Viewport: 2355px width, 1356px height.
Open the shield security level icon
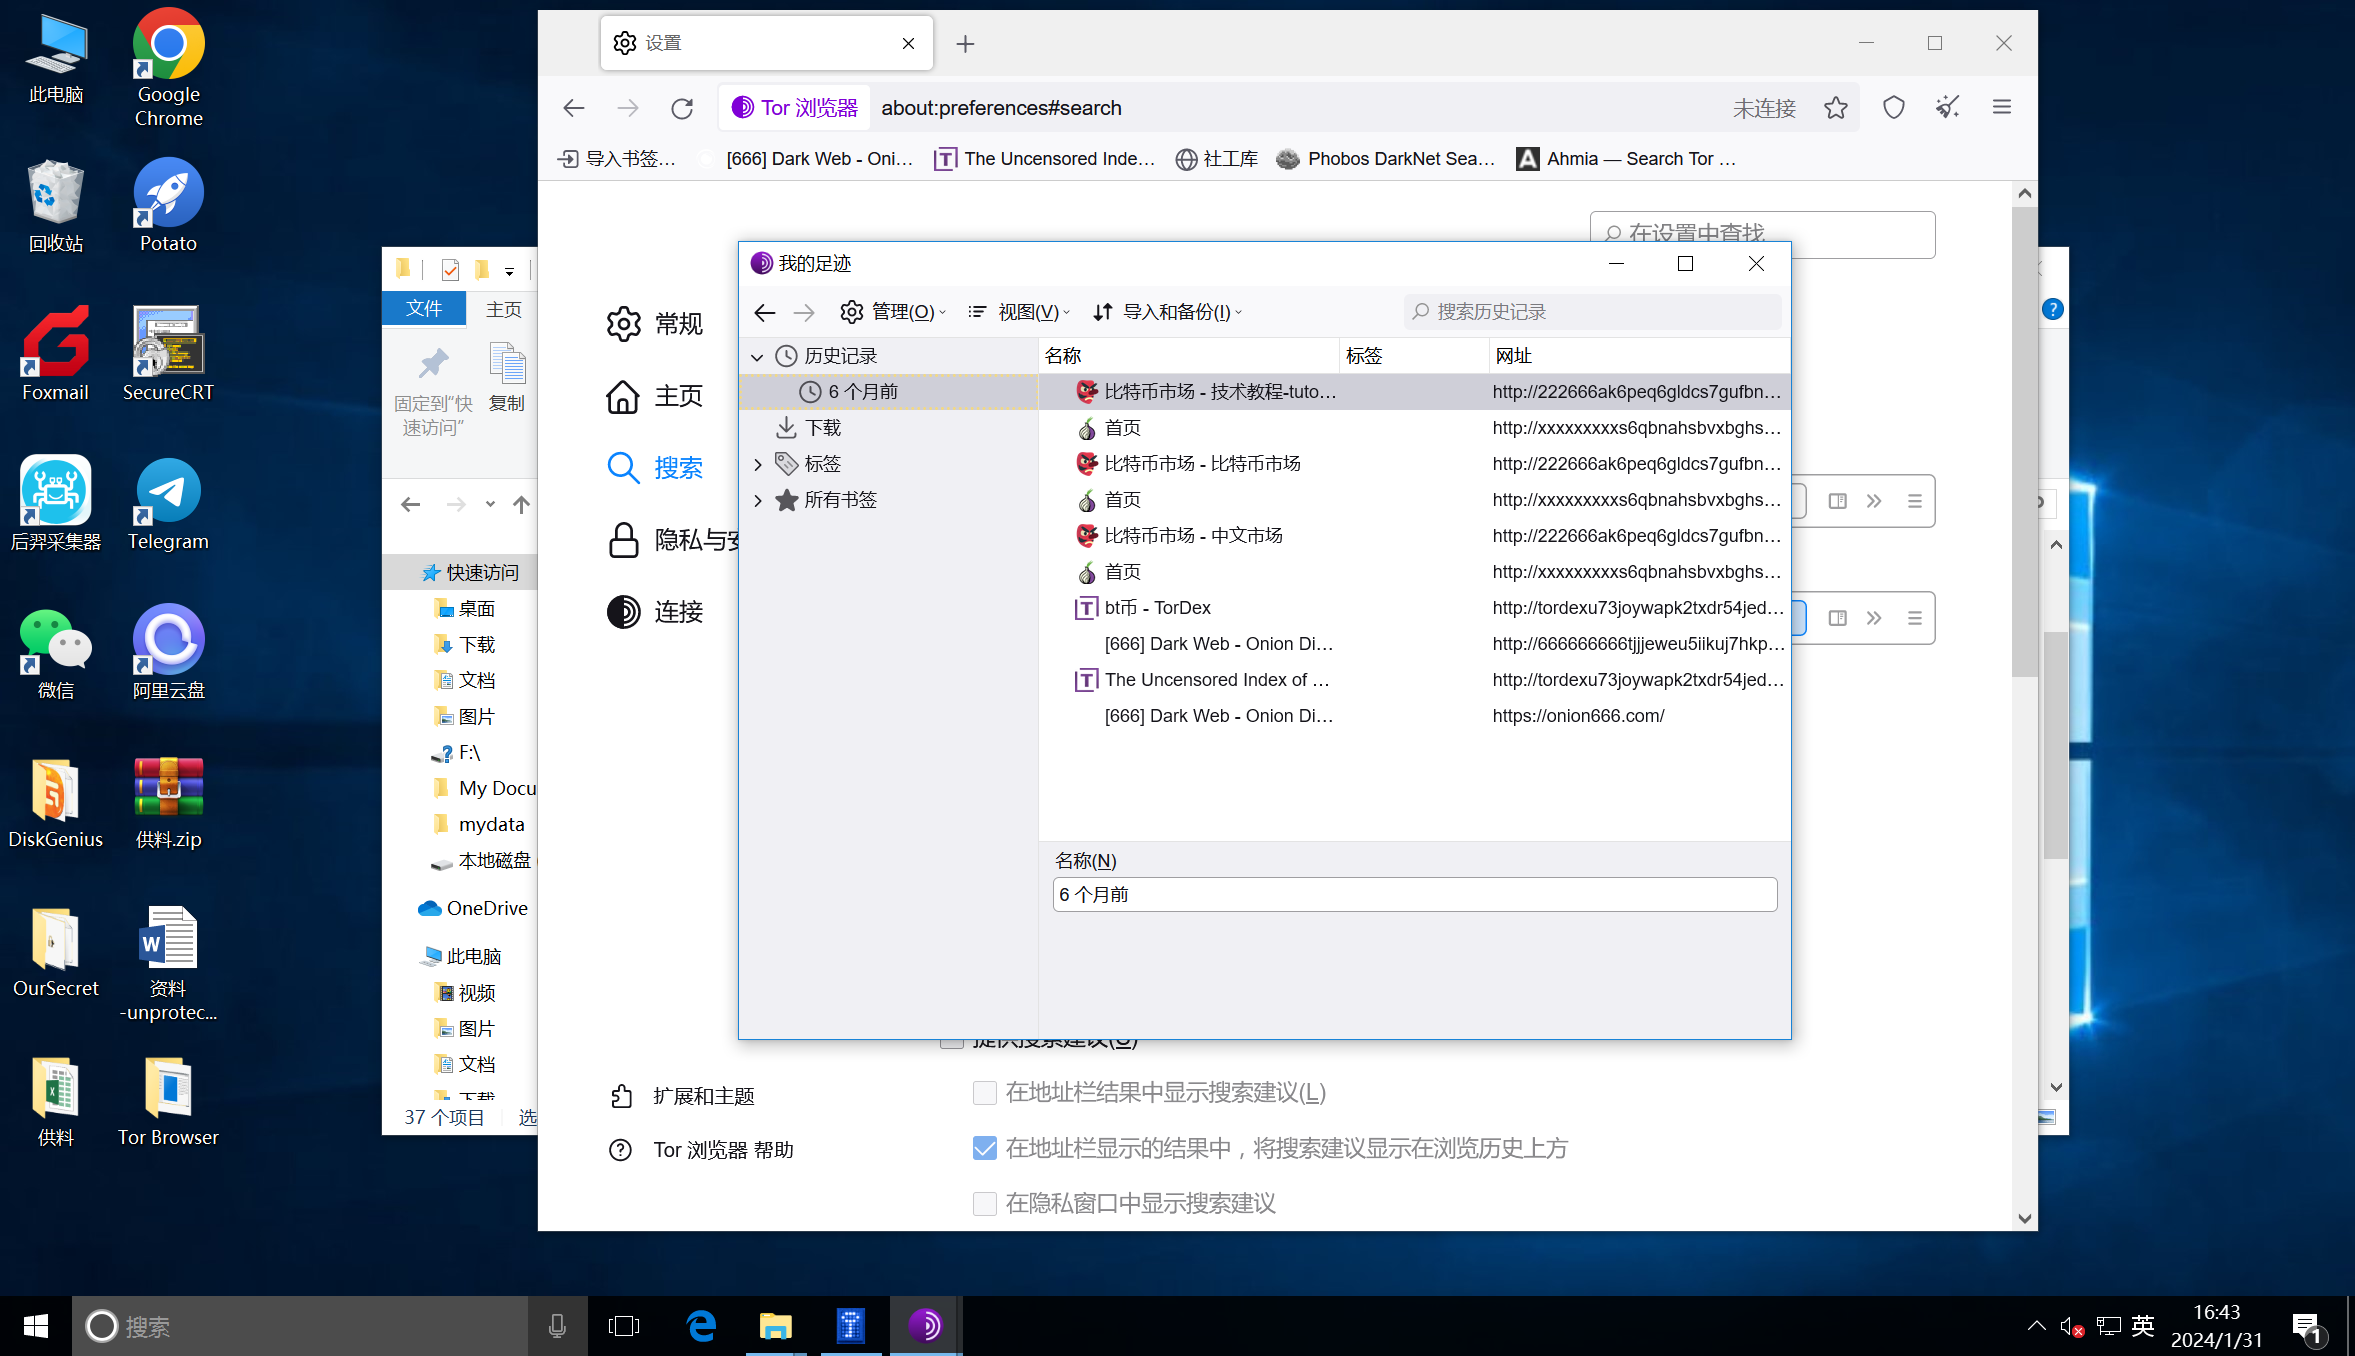(x=1894, y=108)
